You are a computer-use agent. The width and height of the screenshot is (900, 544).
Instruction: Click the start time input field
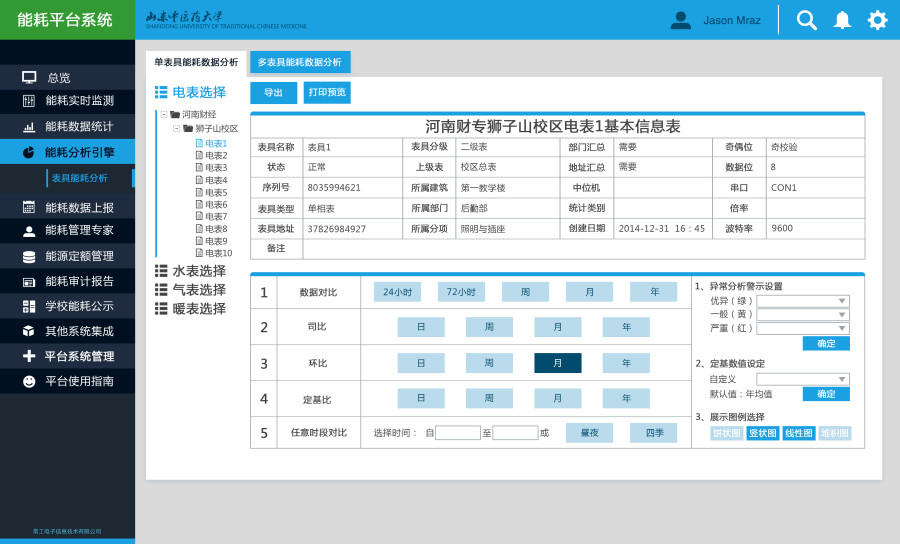[x=457, y=433]
